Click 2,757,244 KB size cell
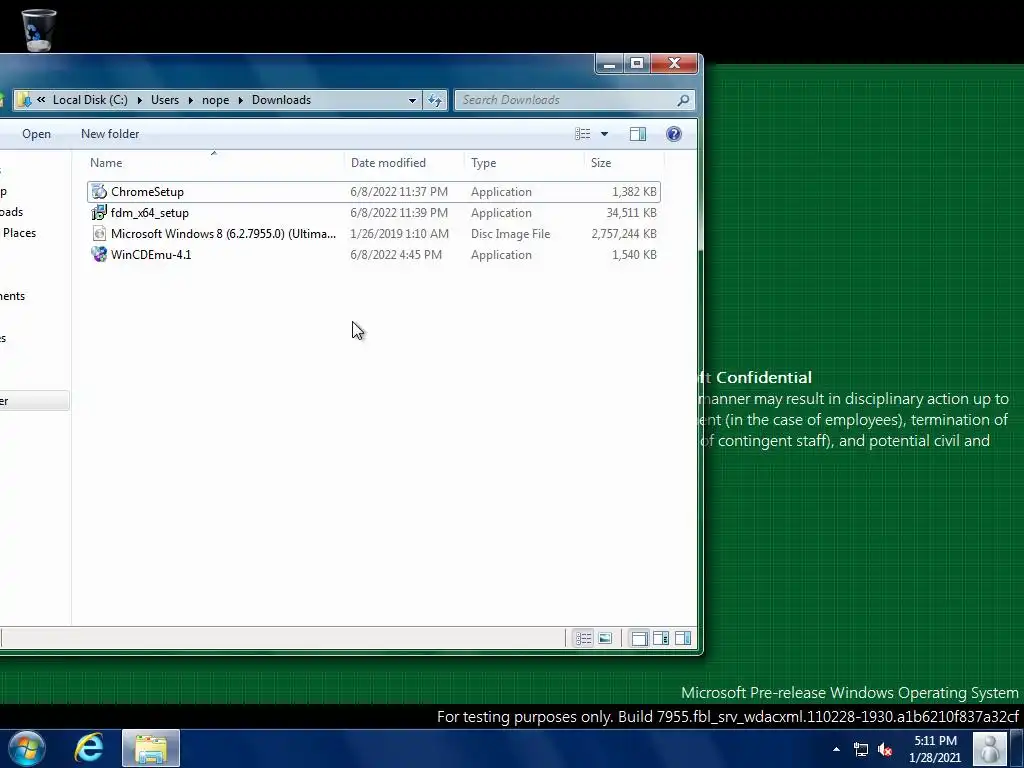 click(624, 233)
